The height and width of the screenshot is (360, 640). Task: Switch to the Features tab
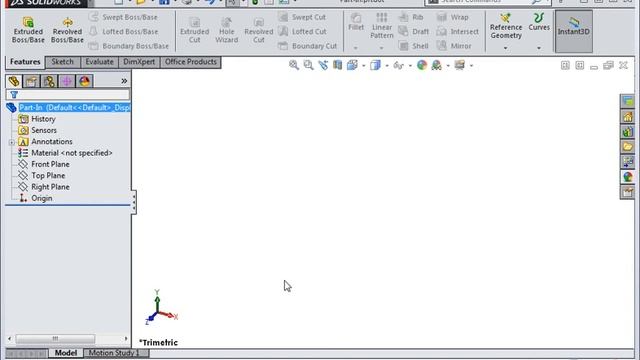[x=25, y=62]
